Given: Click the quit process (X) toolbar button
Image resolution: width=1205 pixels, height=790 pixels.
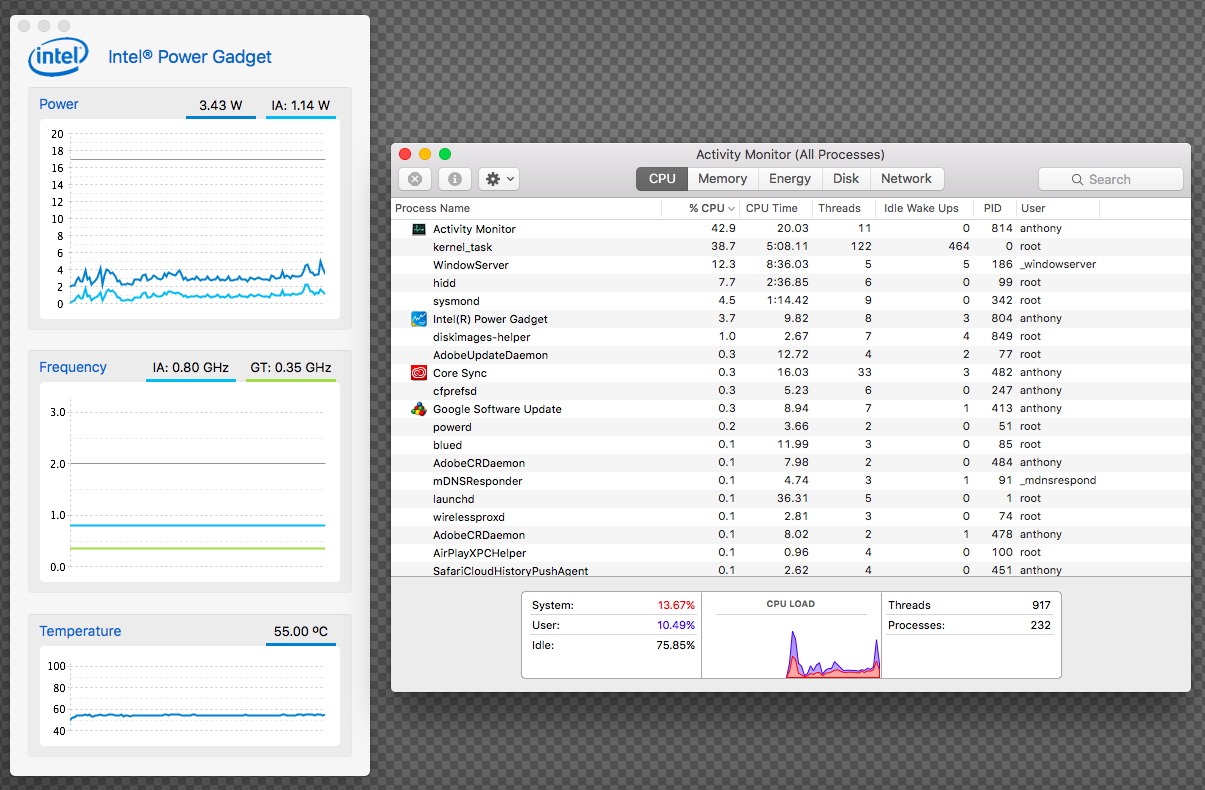Looking at the screenshot, I should point(415,179).
